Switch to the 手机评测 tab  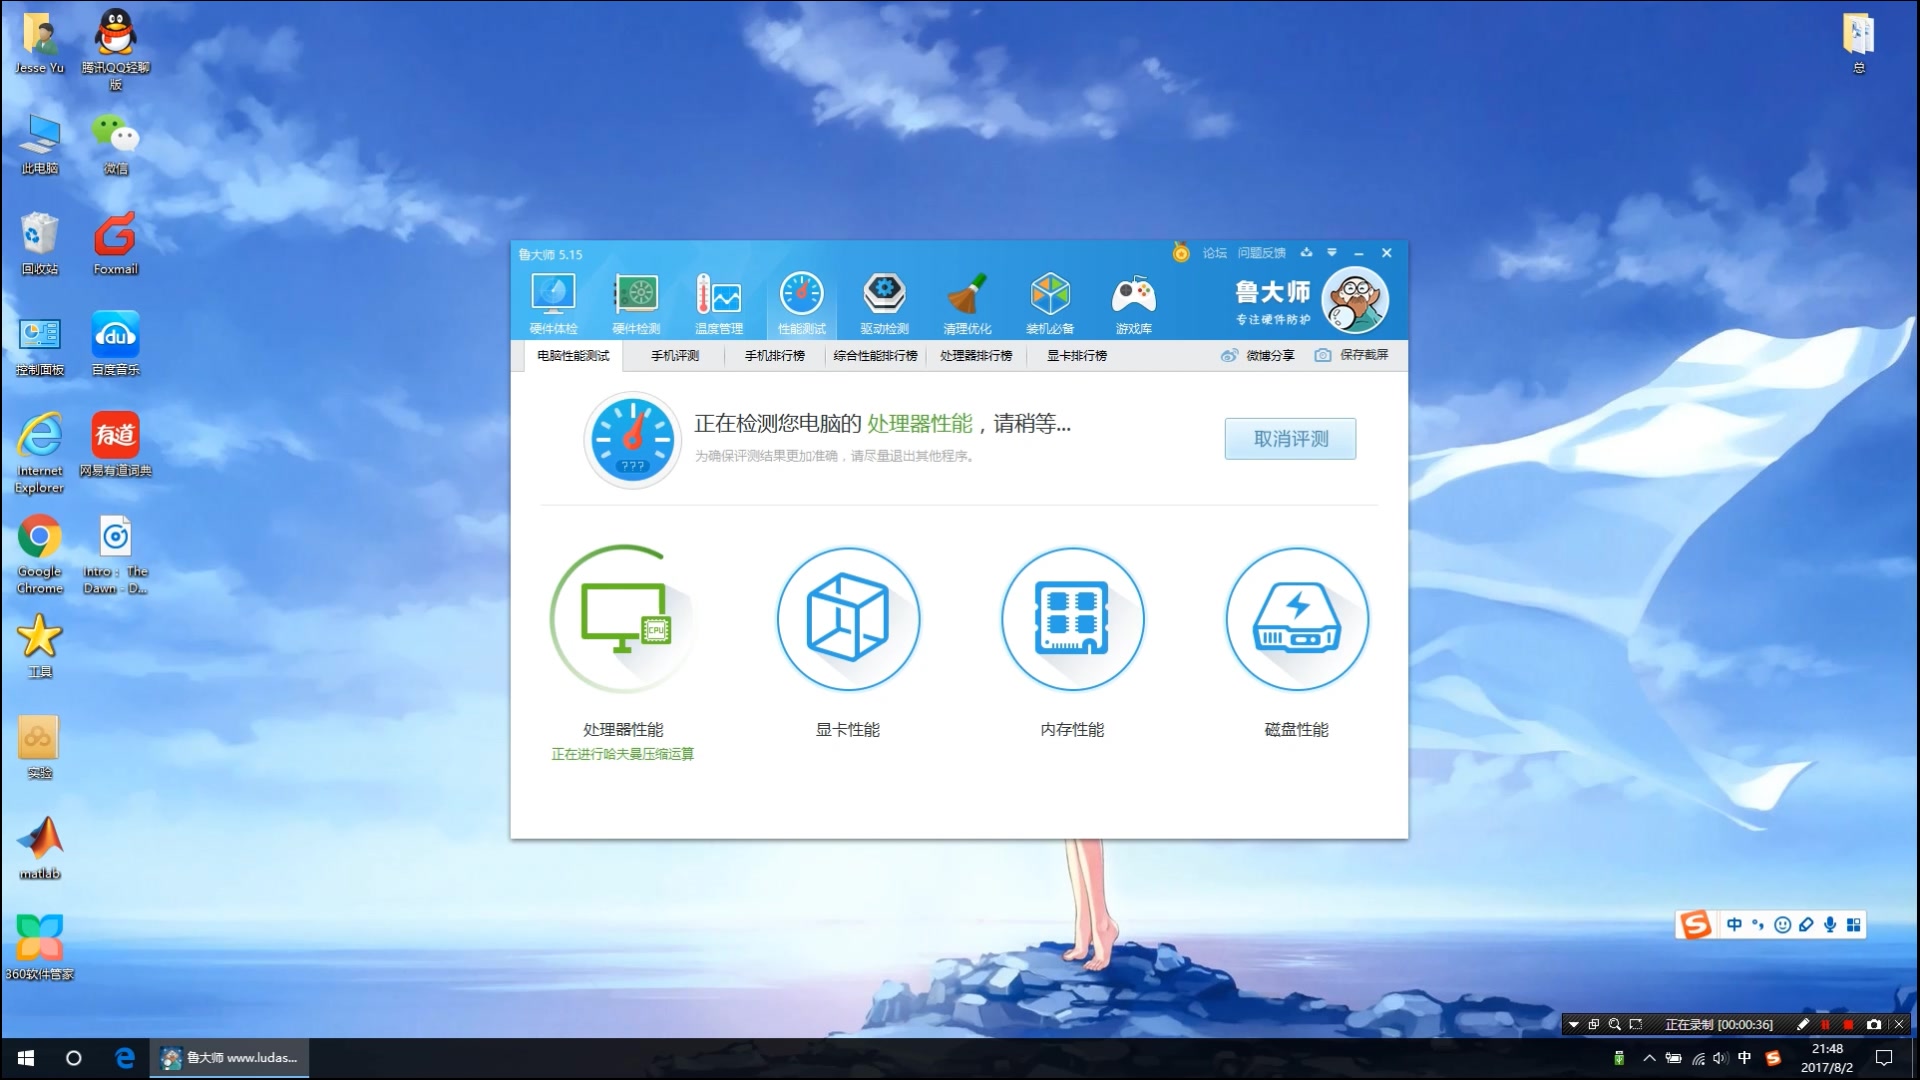pyautogui.click(x=675, y=356)
